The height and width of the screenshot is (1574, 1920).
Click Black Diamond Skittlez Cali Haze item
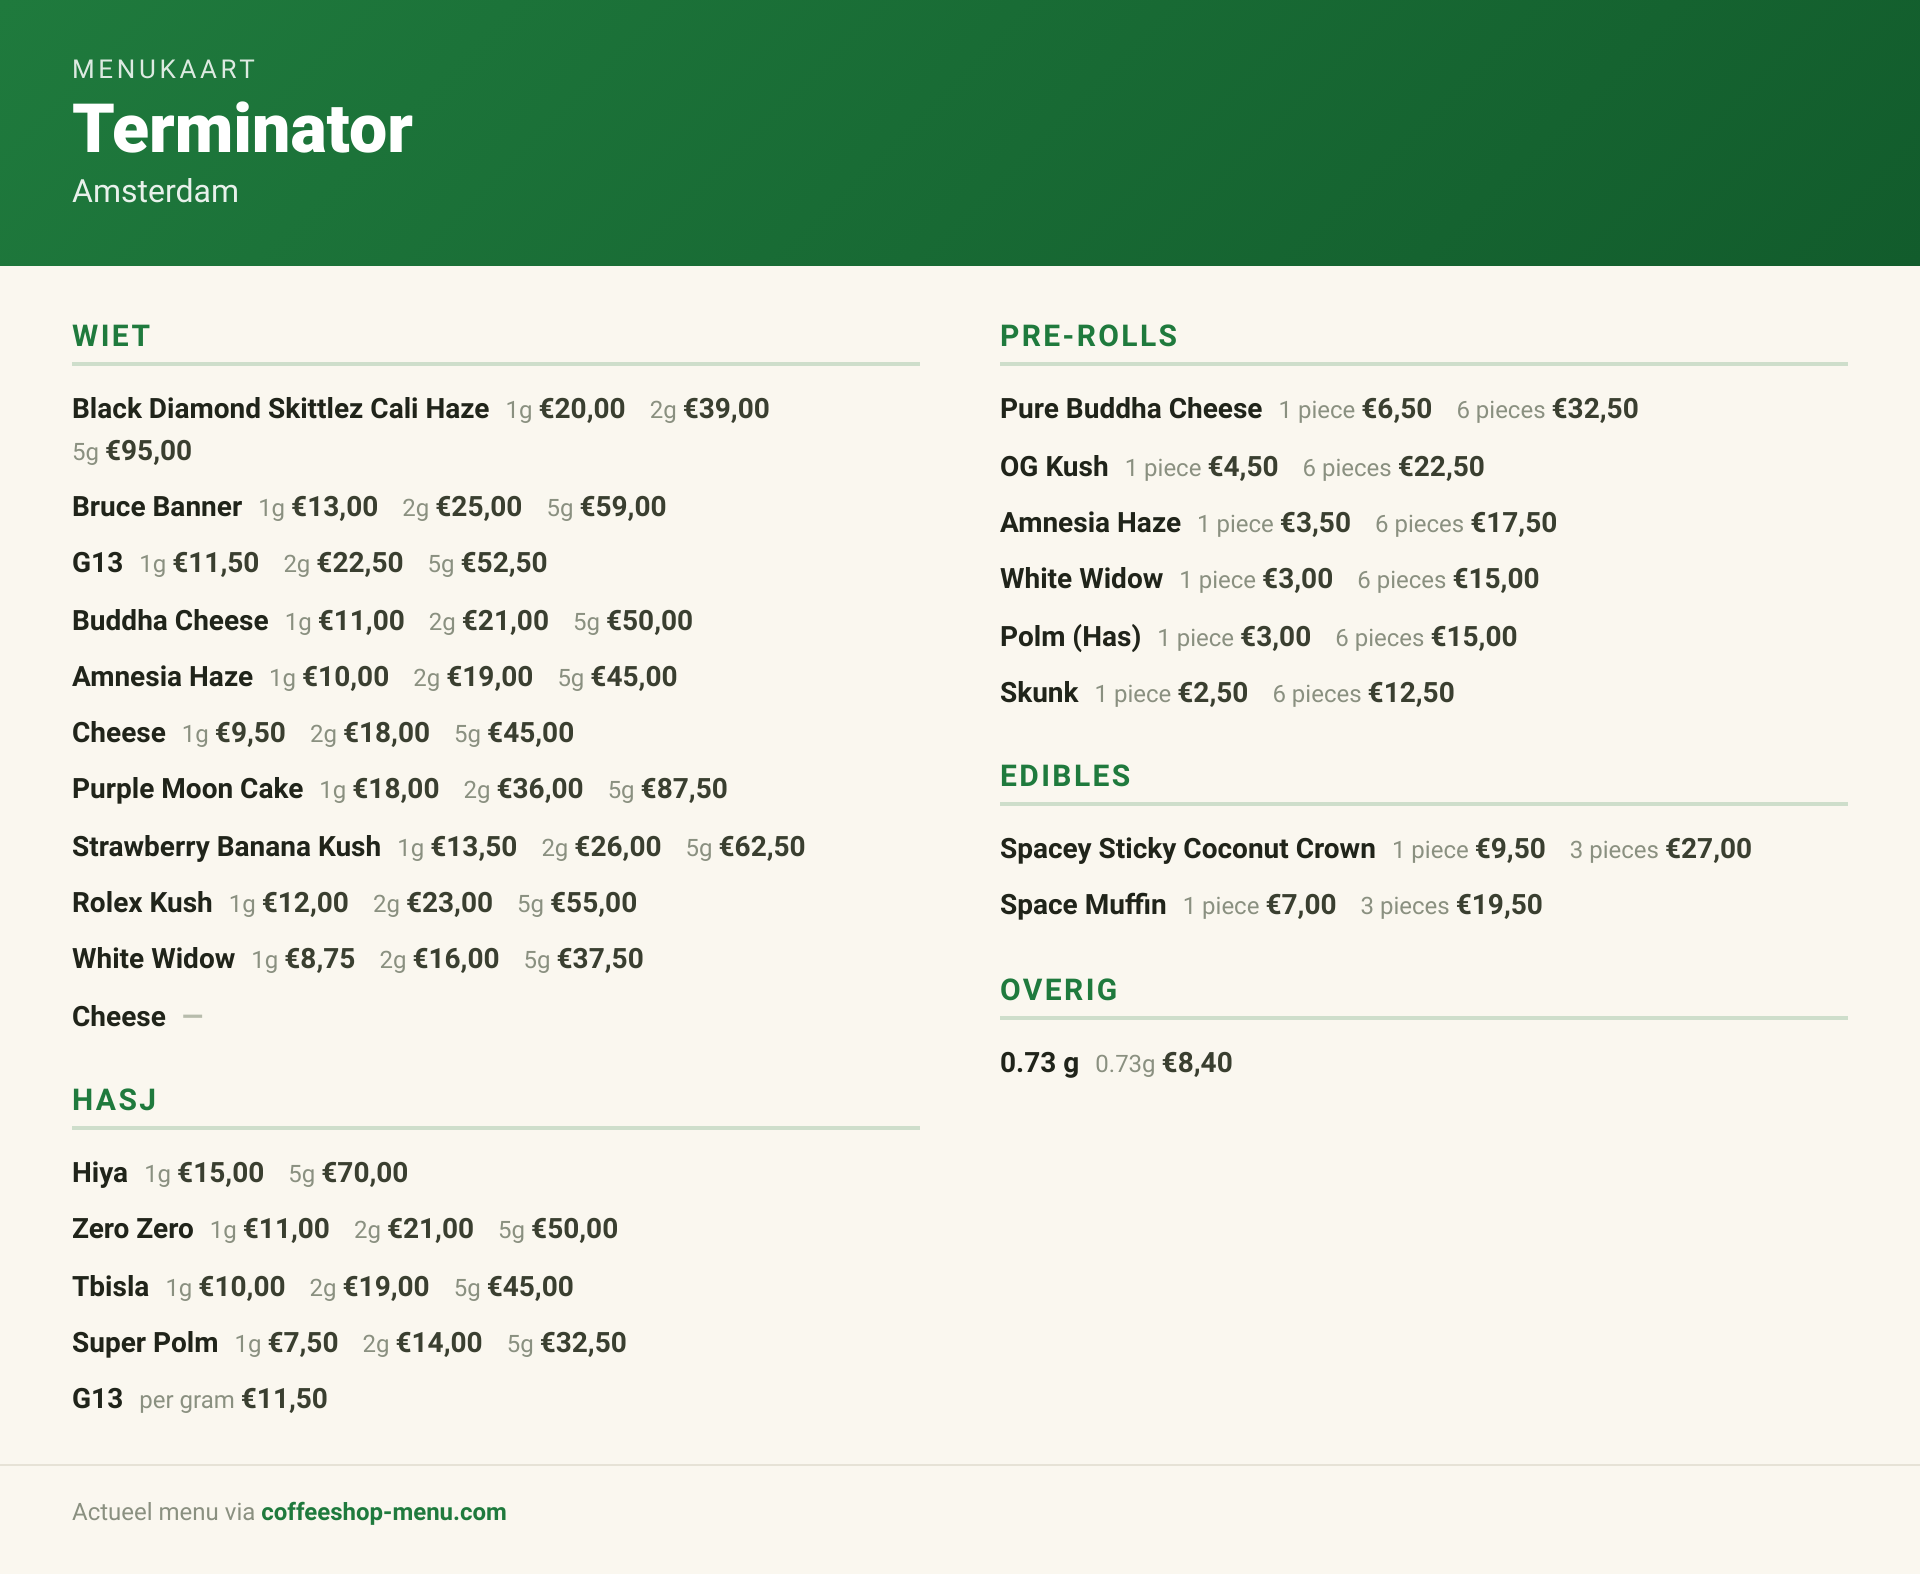280,408
